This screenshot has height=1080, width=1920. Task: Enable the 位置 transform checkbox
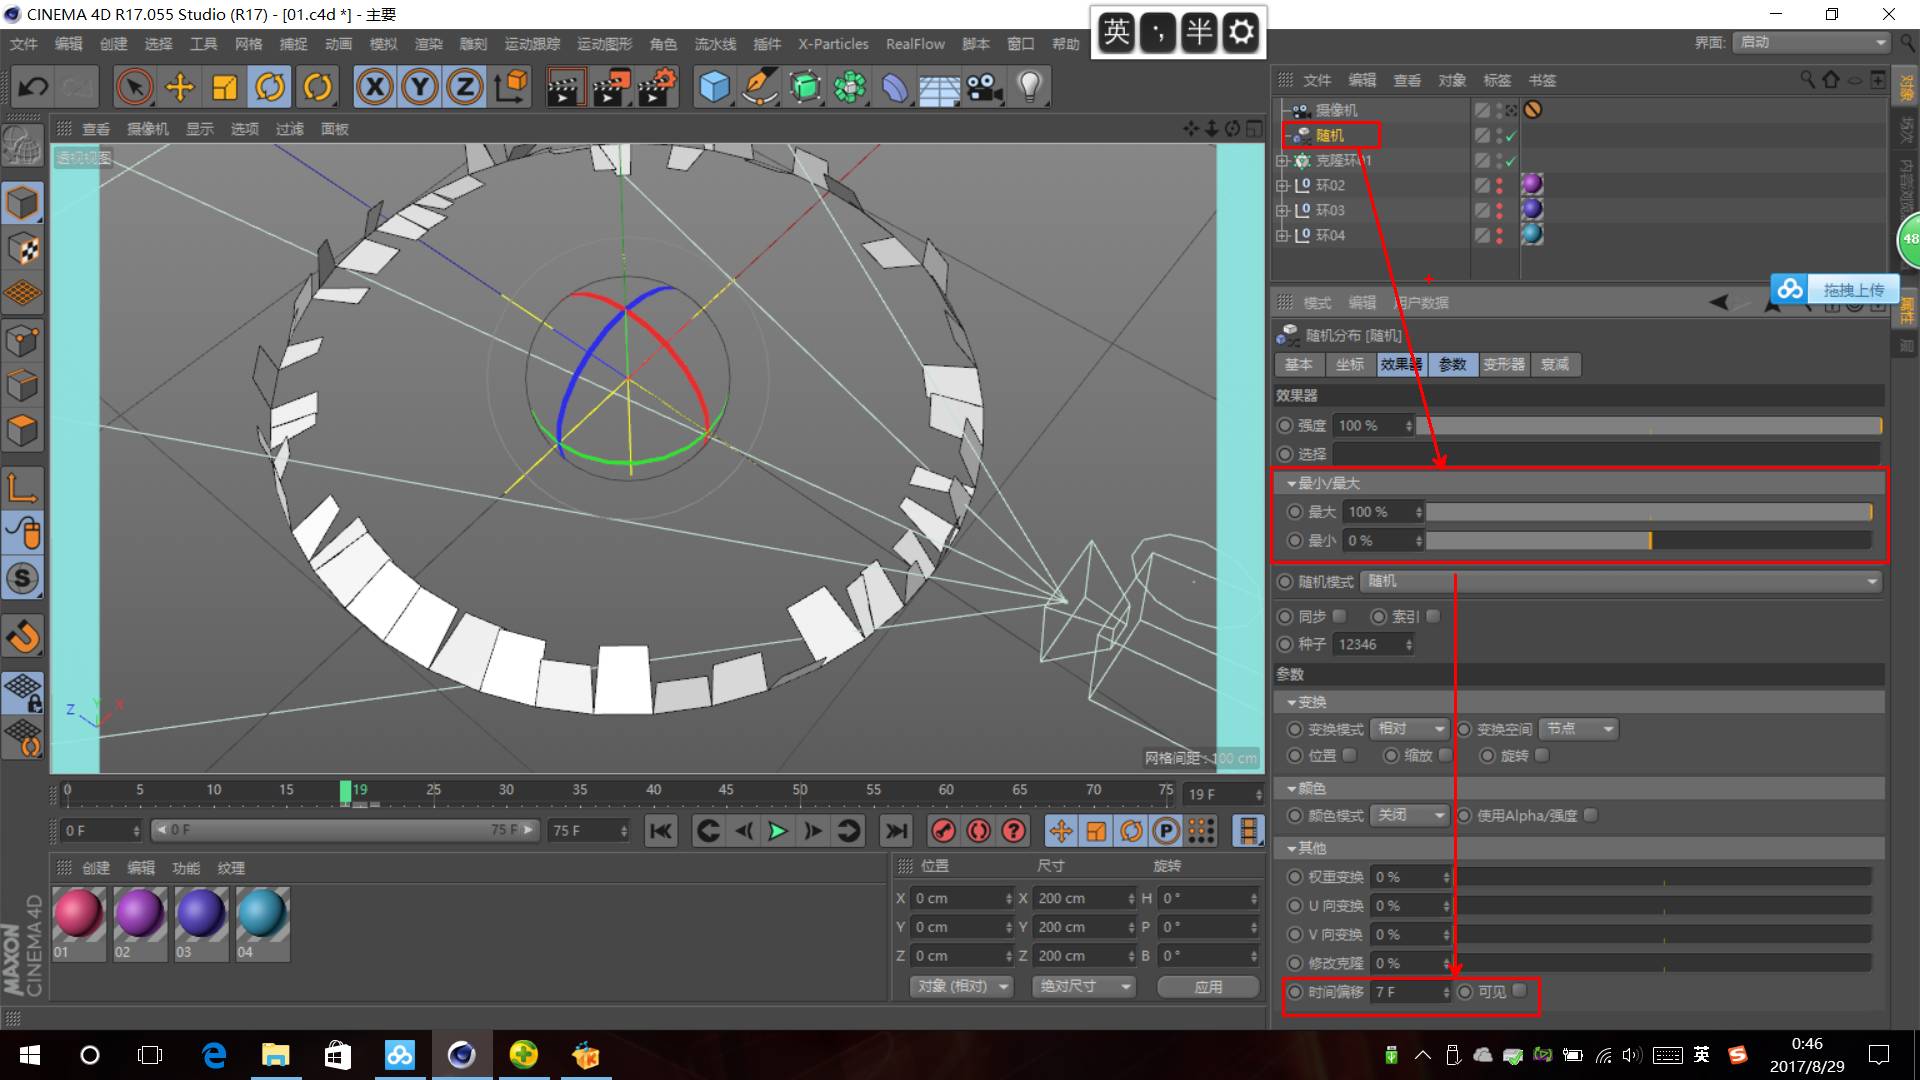[1350, 755]
